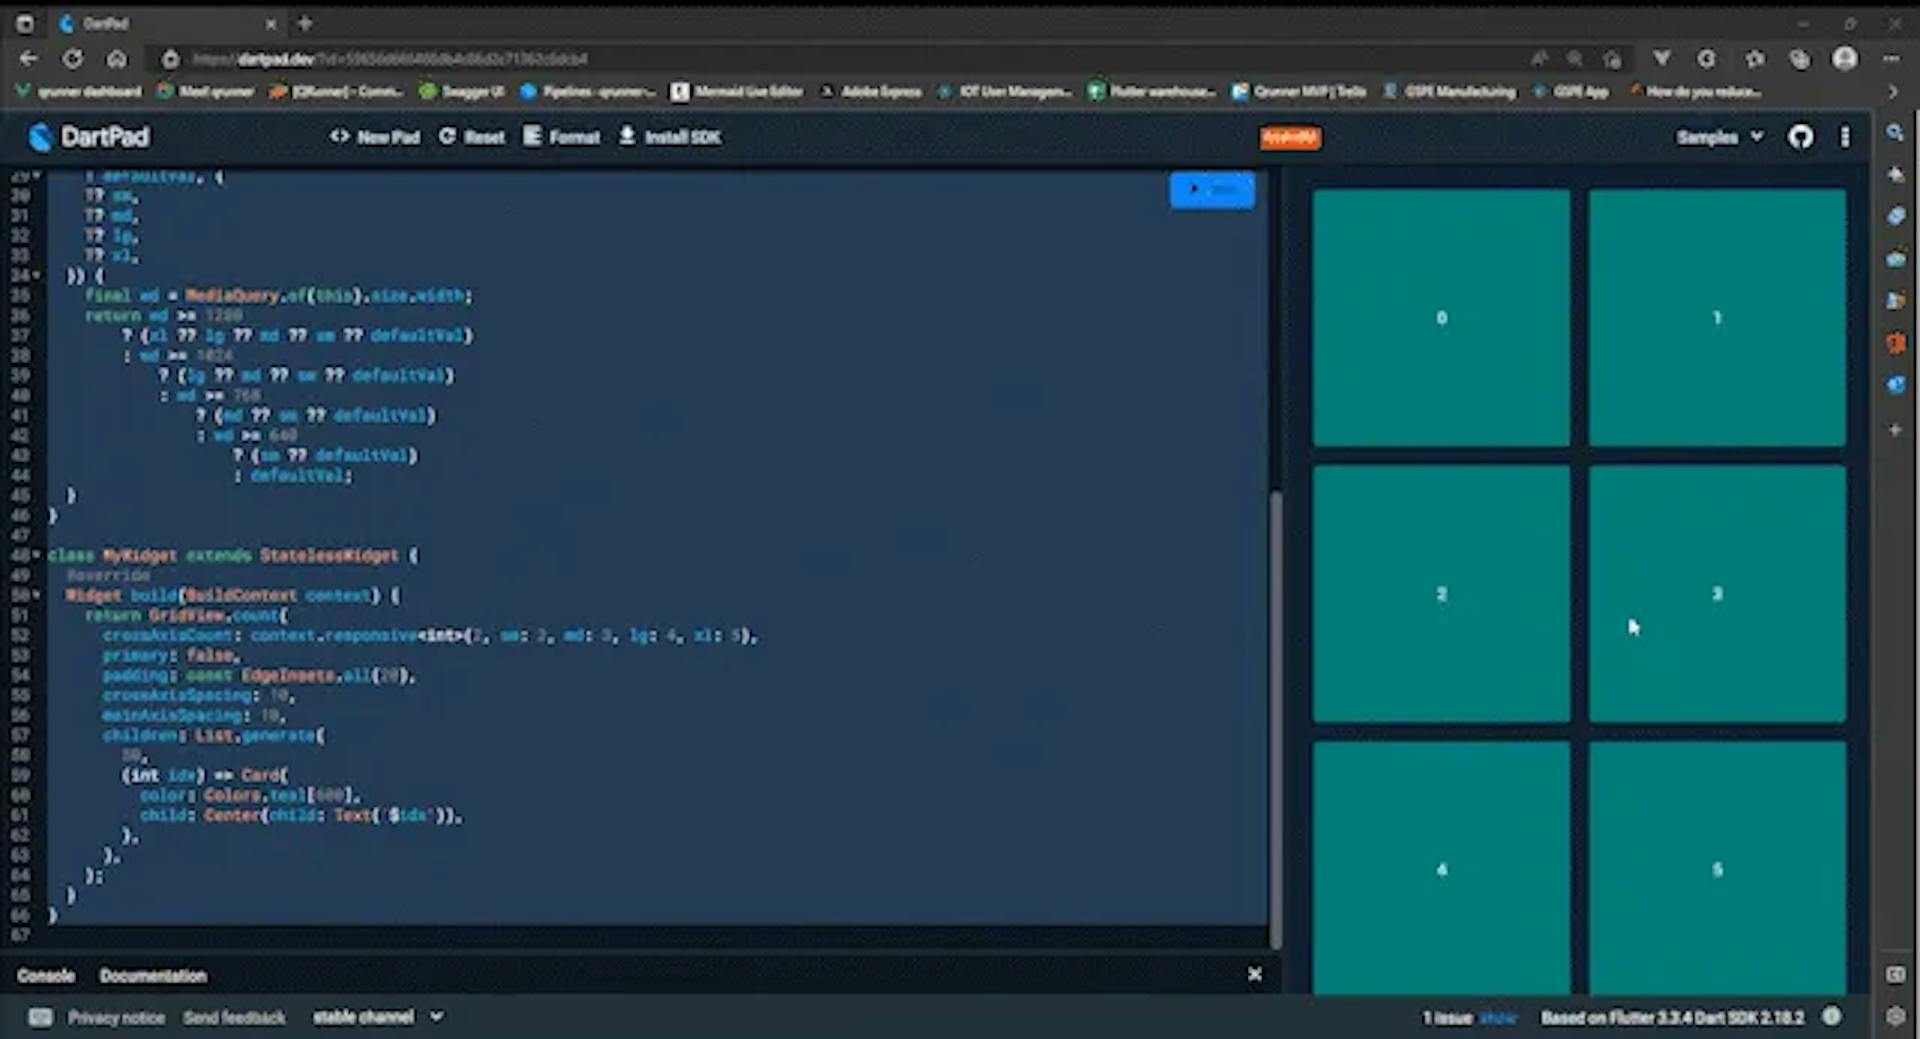Open the GitHub repository icon
The height and width of the screenshot is (1039, 1920).
[1800, 137]
